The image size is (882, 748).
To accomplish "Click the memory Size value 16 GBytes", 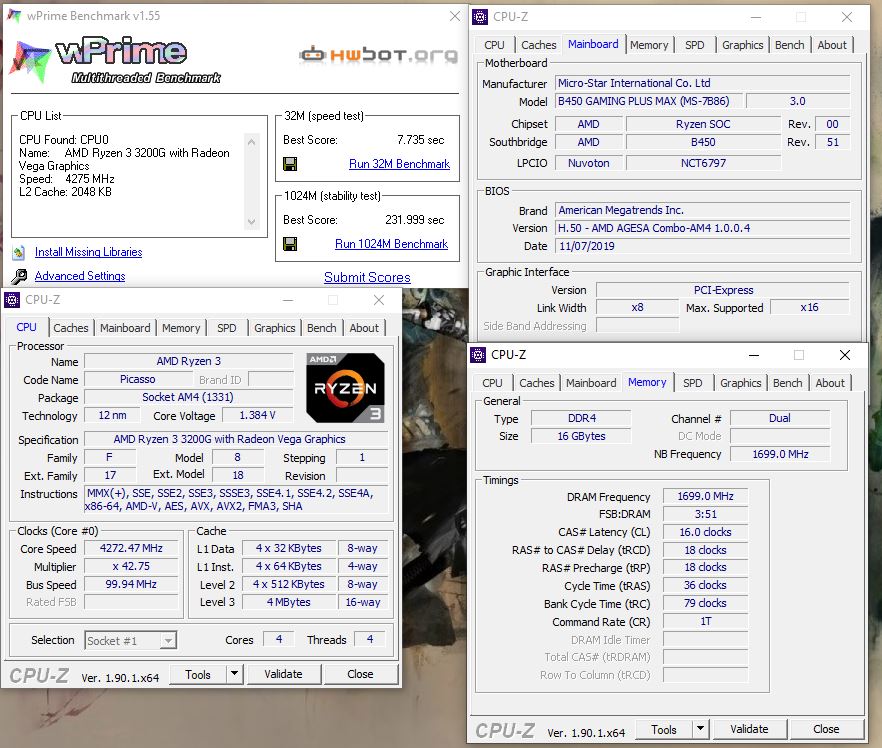I will pos(582,436).
